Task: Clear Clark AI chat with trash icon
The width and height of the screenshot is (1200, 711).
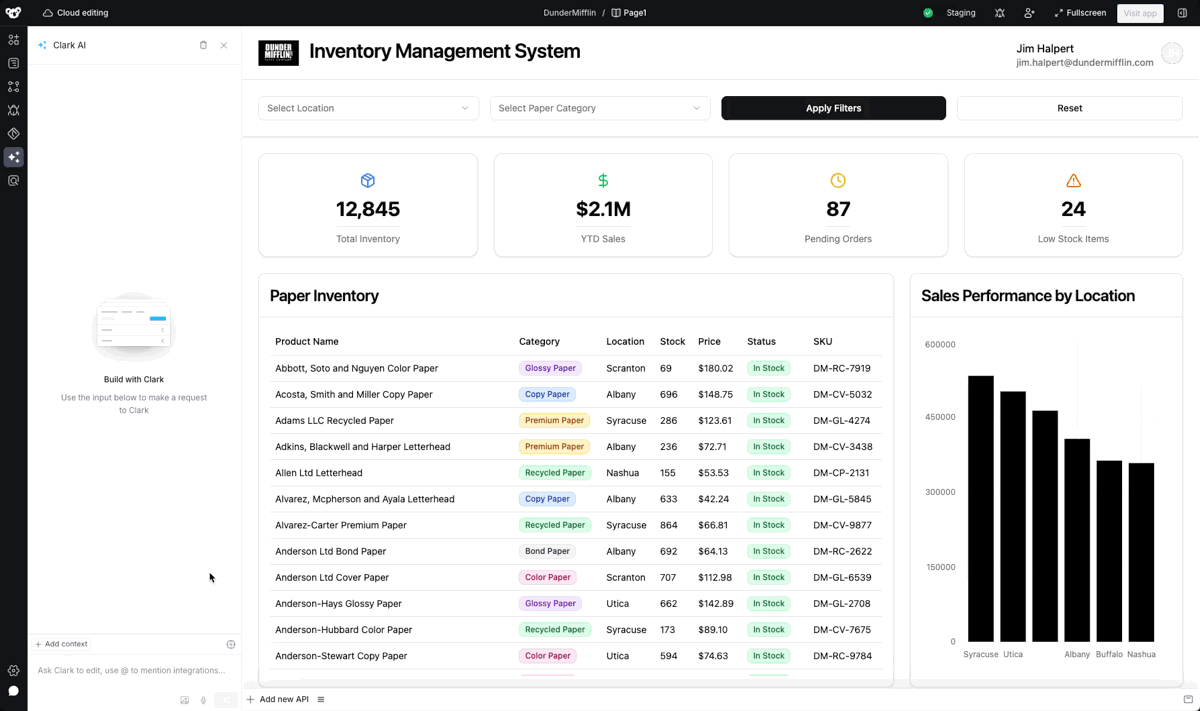Action: point(203,45)
